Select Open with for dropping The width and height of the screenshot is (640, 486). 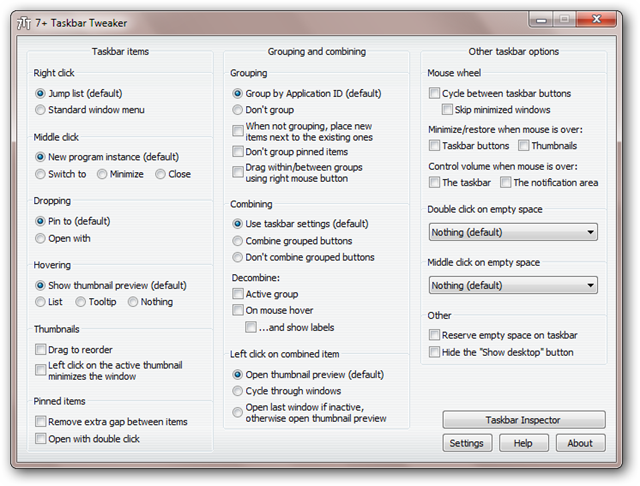pyautogui.click(x=40, y=238)
